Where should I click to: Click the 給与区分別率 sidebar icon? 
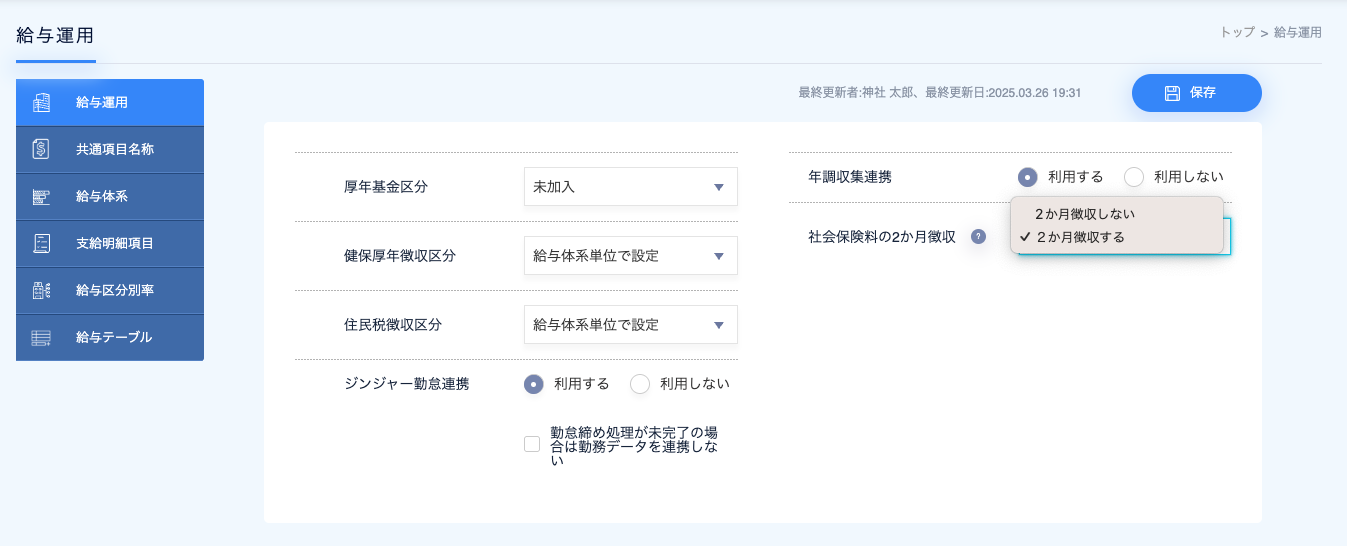point(41,290)
